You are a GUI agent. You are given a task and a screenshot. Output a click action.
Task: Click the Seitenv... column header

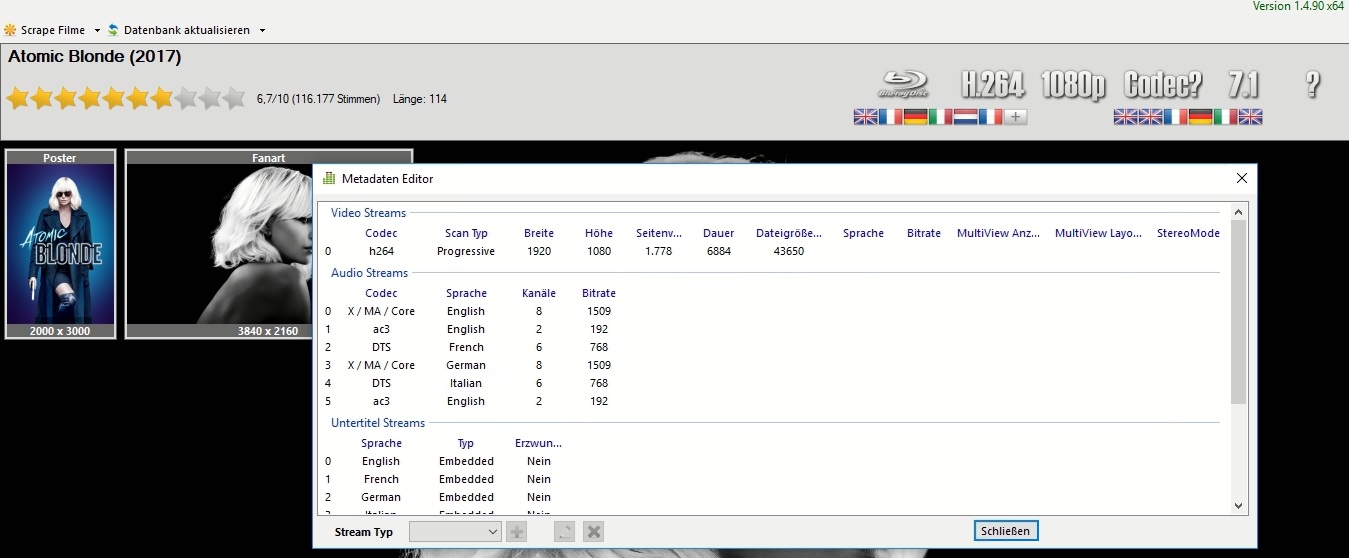(659, 233)
